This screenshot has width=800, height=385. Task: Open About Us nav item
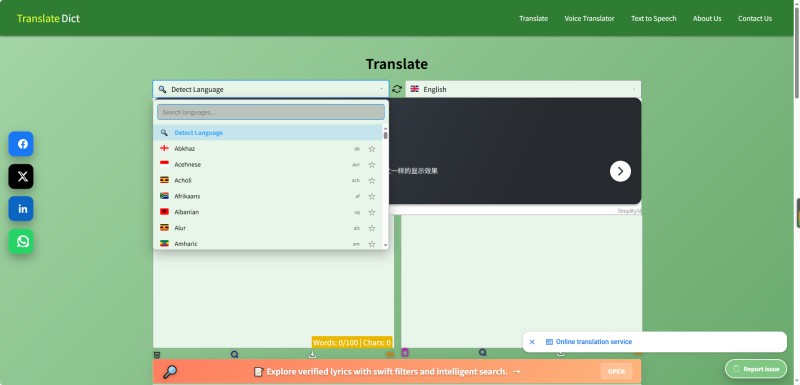[707, 18]
